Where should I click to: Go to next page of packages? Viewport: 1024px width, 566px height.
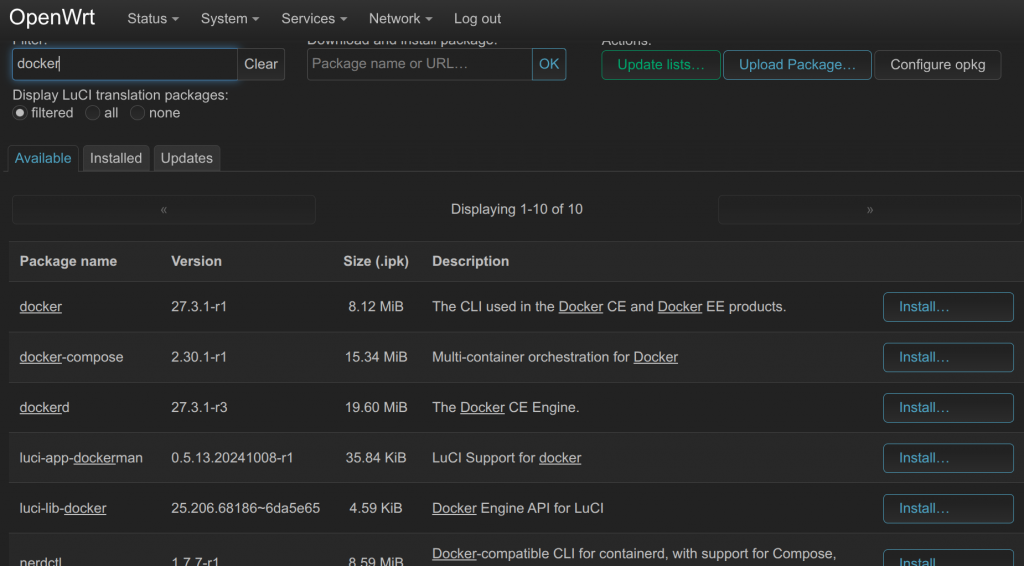coord(870,210)
